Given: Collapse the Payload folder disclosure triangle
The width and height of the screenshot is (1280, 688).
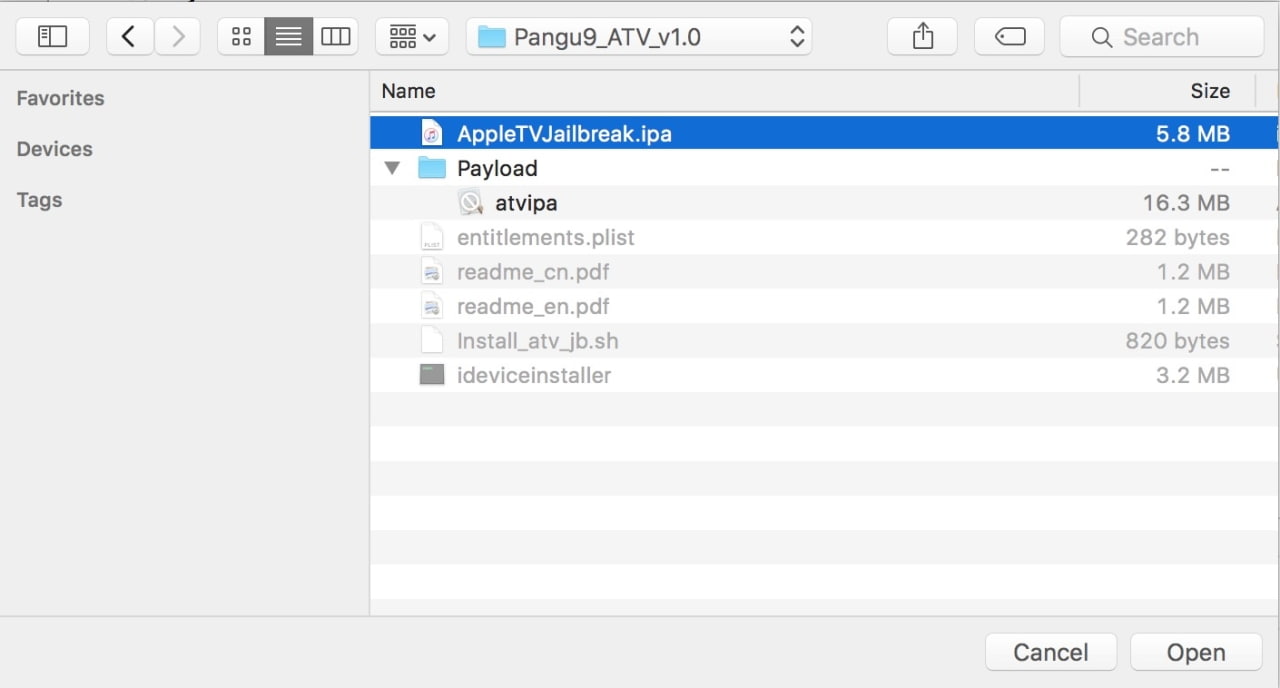Looking at the screenshot, I should pos(392,168).
